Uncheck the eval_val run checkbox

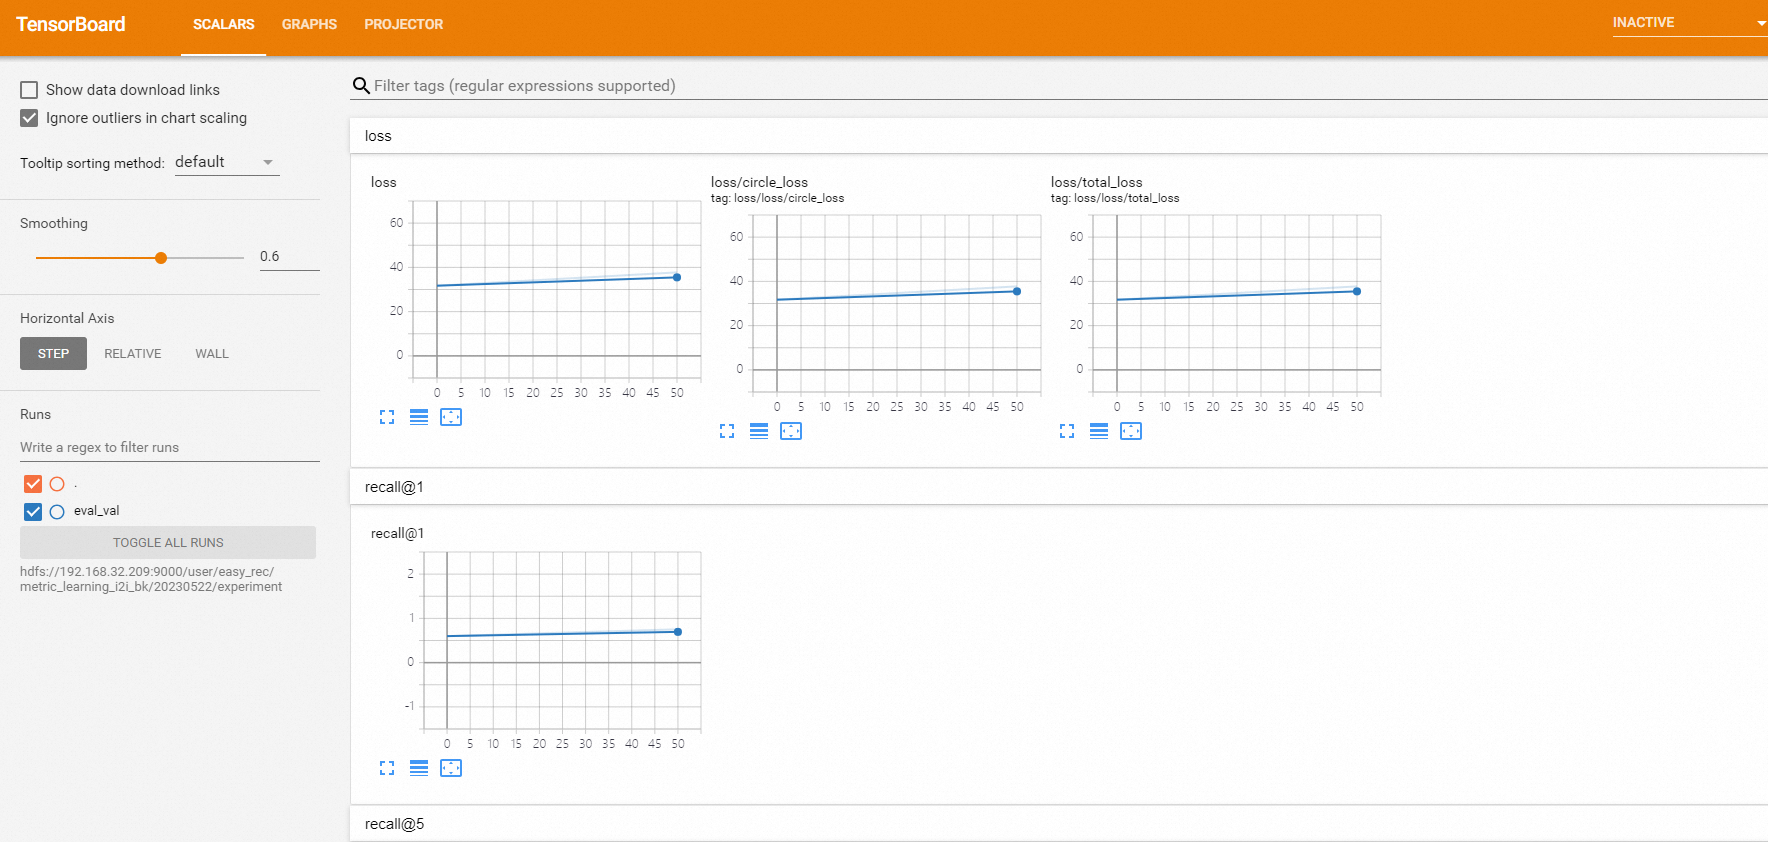click(x=33, y=512)
